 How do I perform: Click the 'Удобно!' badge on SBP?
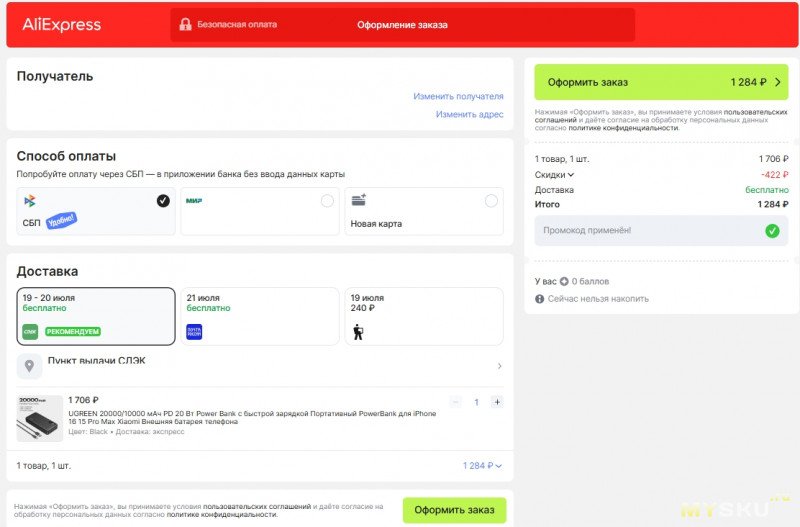click(x=62, y=220)
